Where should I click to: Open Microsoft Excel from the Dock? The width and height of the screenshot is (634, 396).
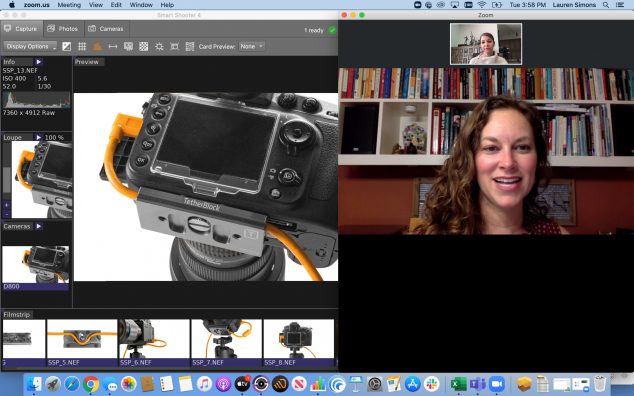(458, 383)
